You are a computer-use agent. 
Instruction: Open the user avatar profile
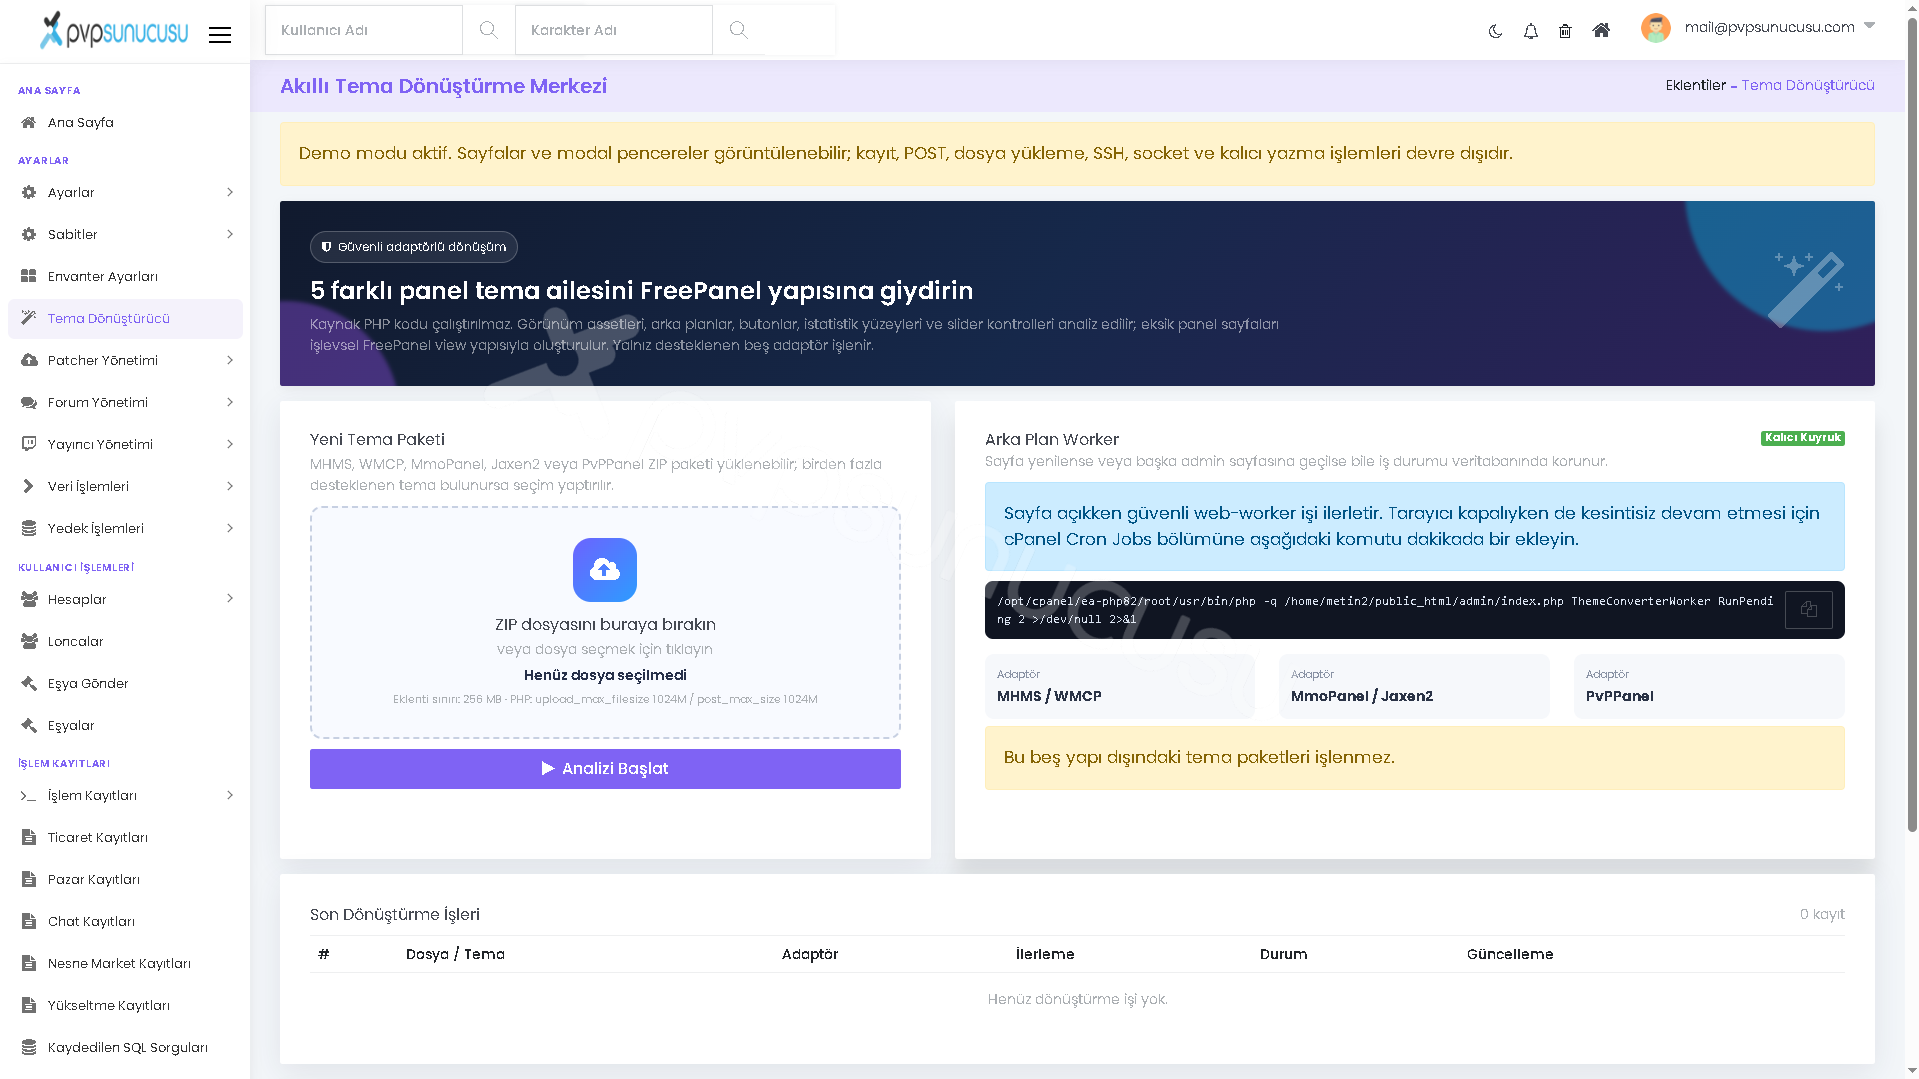[1655, 28]
